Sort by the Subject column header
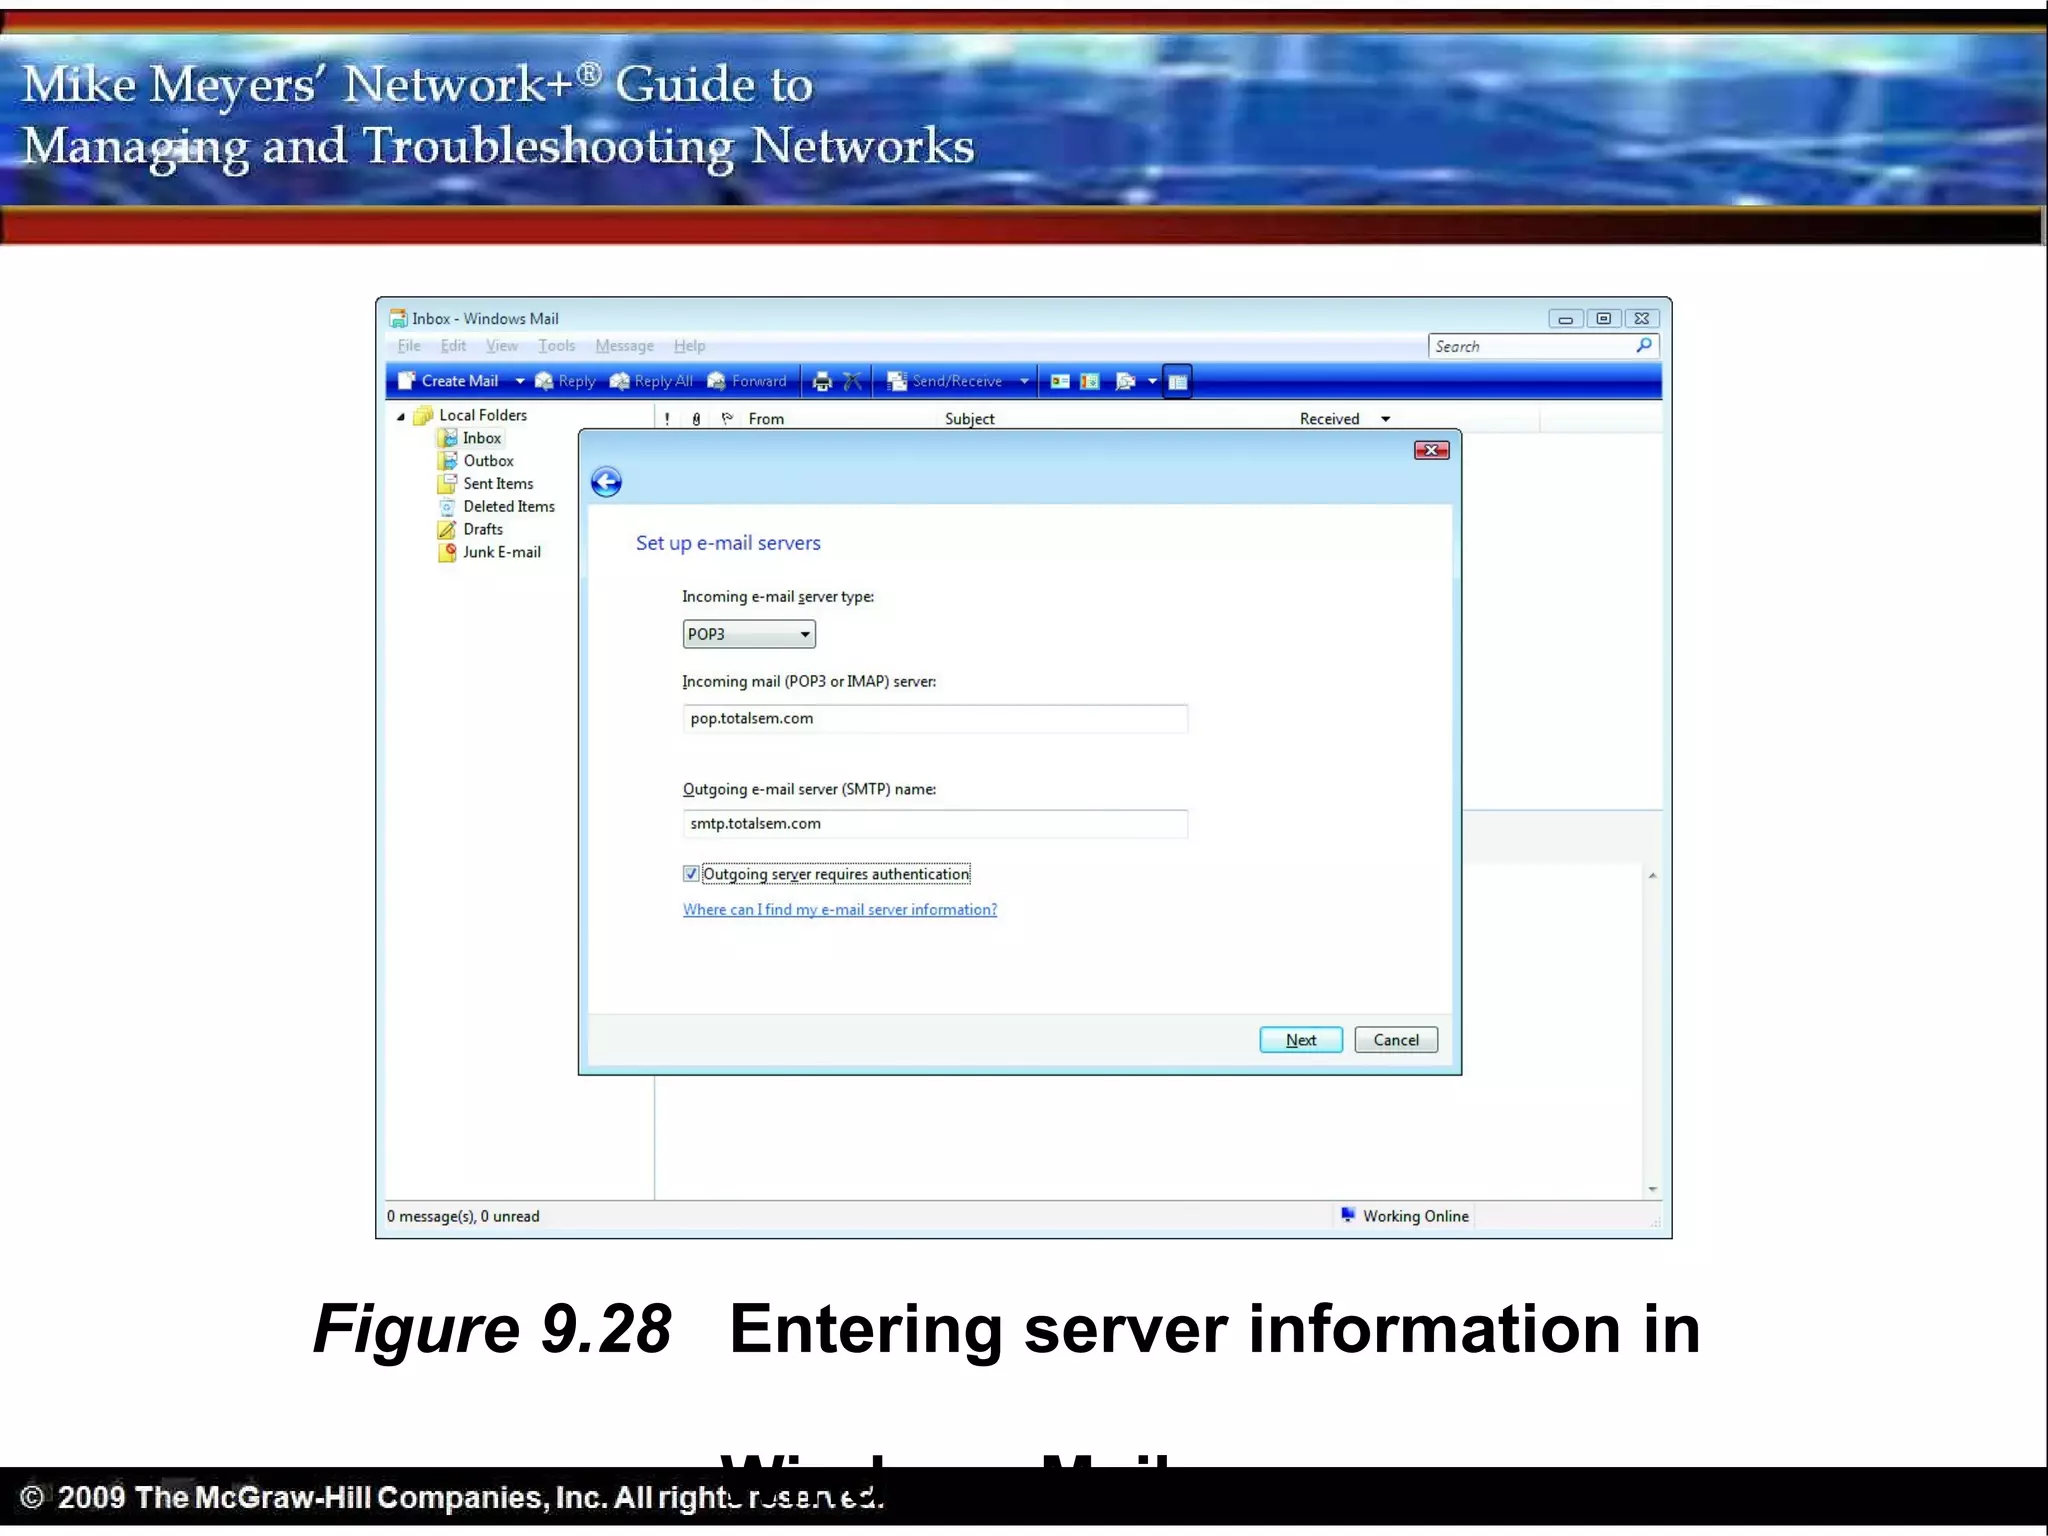The width and height of the screenshot is (2048, 1536). coord(969,419)
